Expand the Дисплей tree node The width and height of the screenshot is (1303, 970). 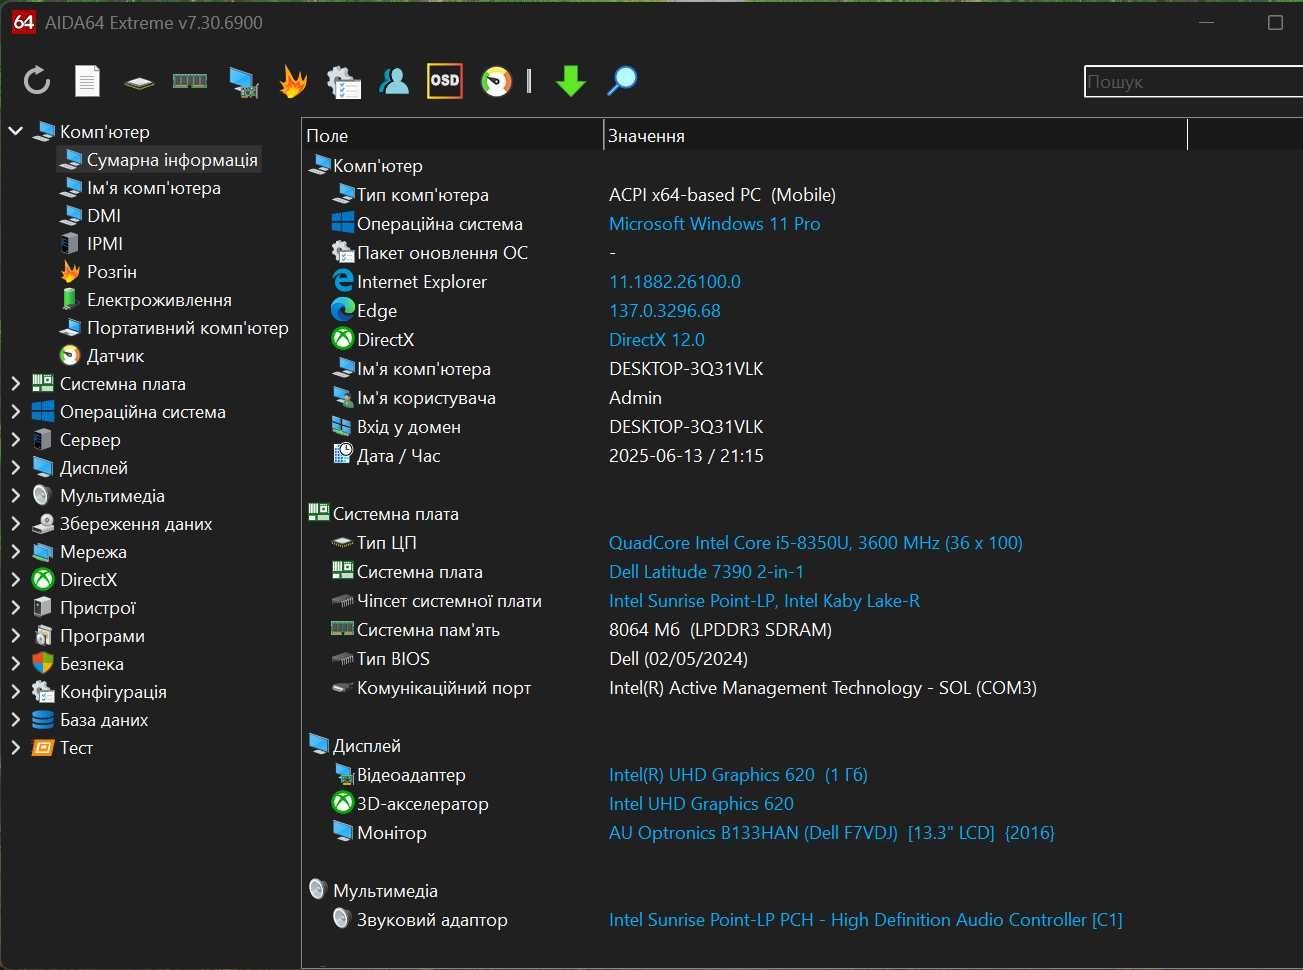[x=15, y=467]
